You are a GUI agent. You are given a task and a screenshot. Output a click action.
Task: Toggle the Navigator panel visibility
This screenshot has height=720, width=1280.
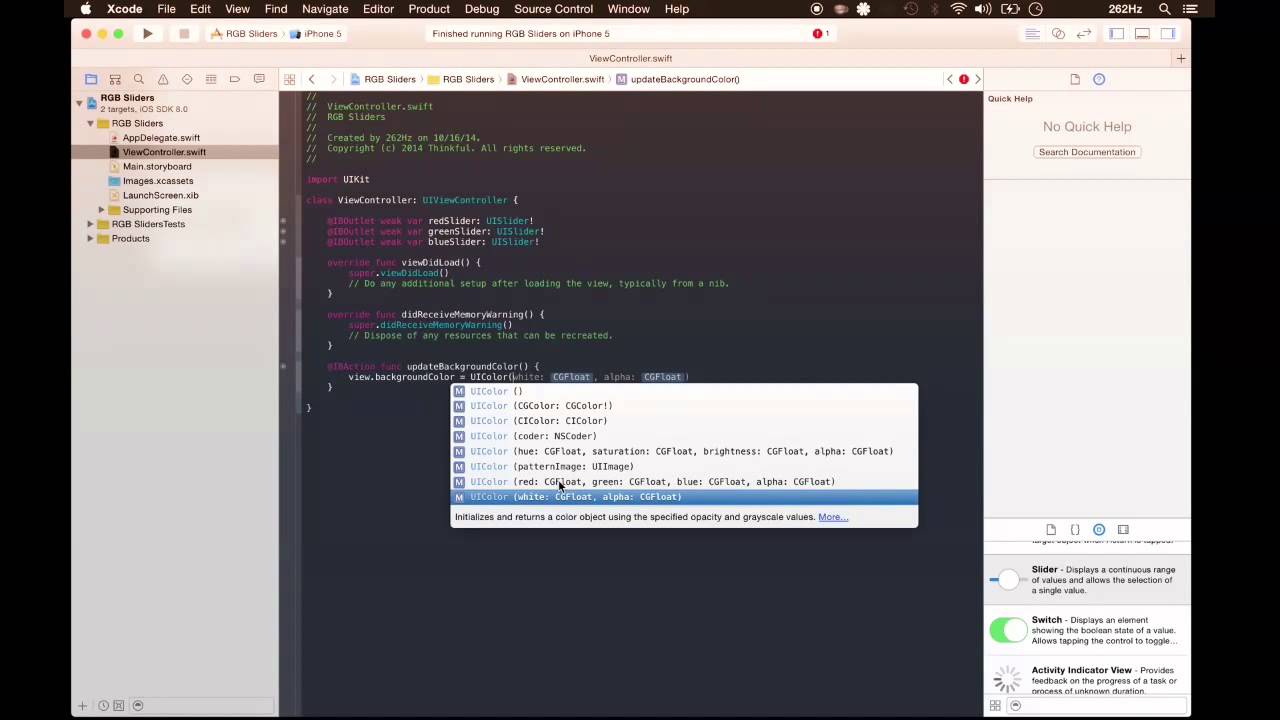coord(1117,34)
